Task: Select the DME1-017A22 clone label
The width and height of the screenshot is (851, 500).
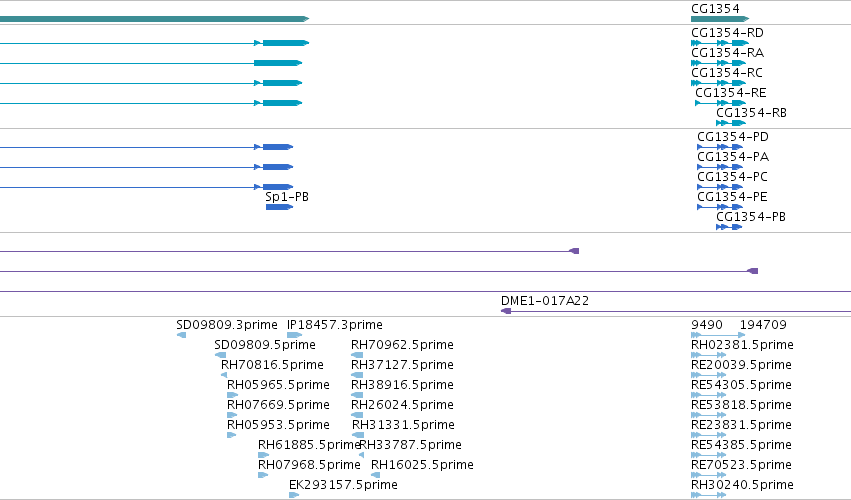Action: (x=545, y=301)
